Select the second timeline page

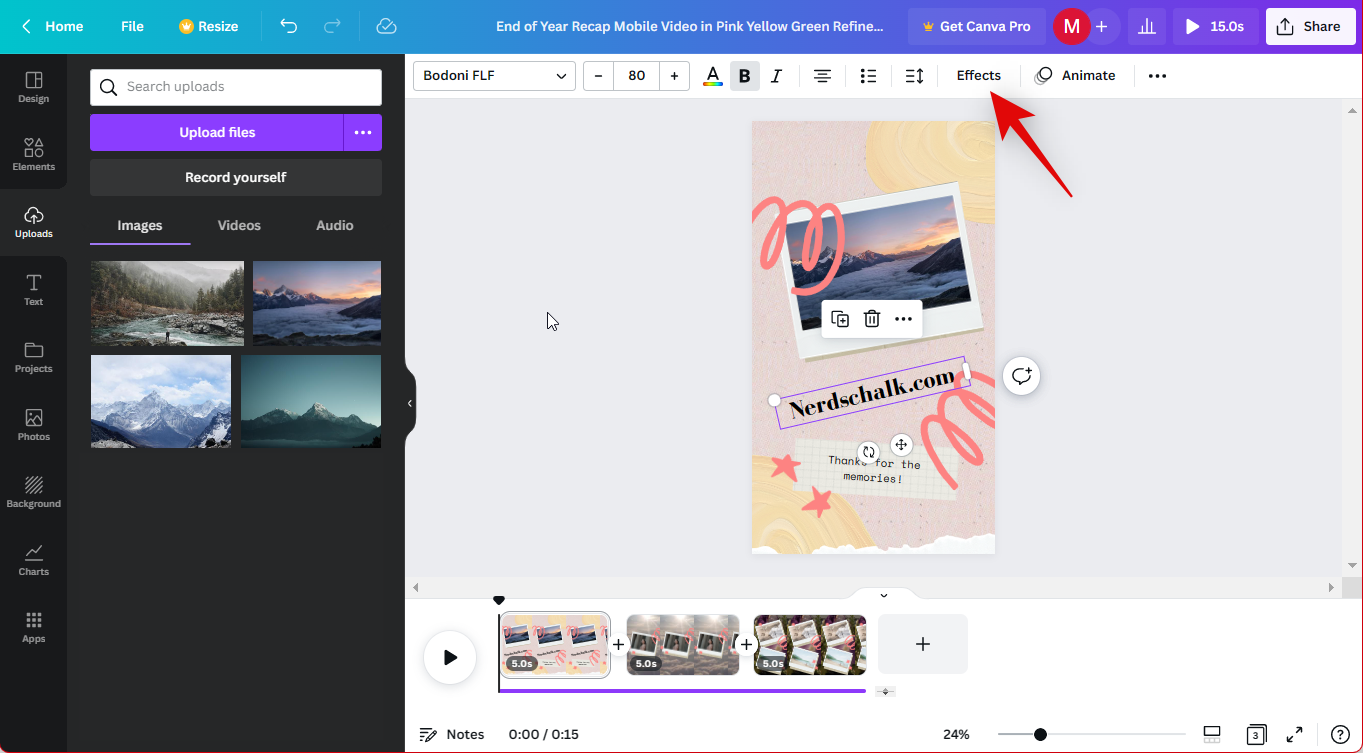click(683, 645)
